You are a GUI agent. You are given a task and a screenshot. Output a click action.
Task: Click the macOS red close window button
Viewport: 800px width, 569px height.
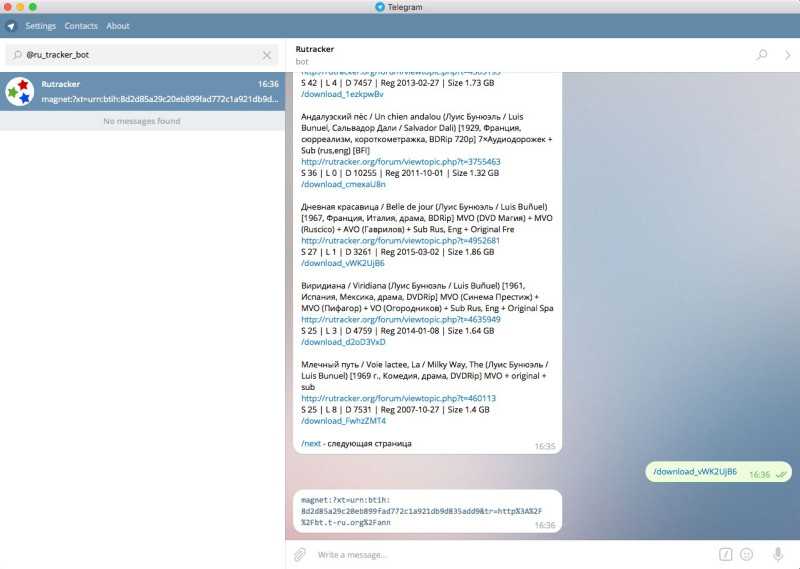click(8, 7)
